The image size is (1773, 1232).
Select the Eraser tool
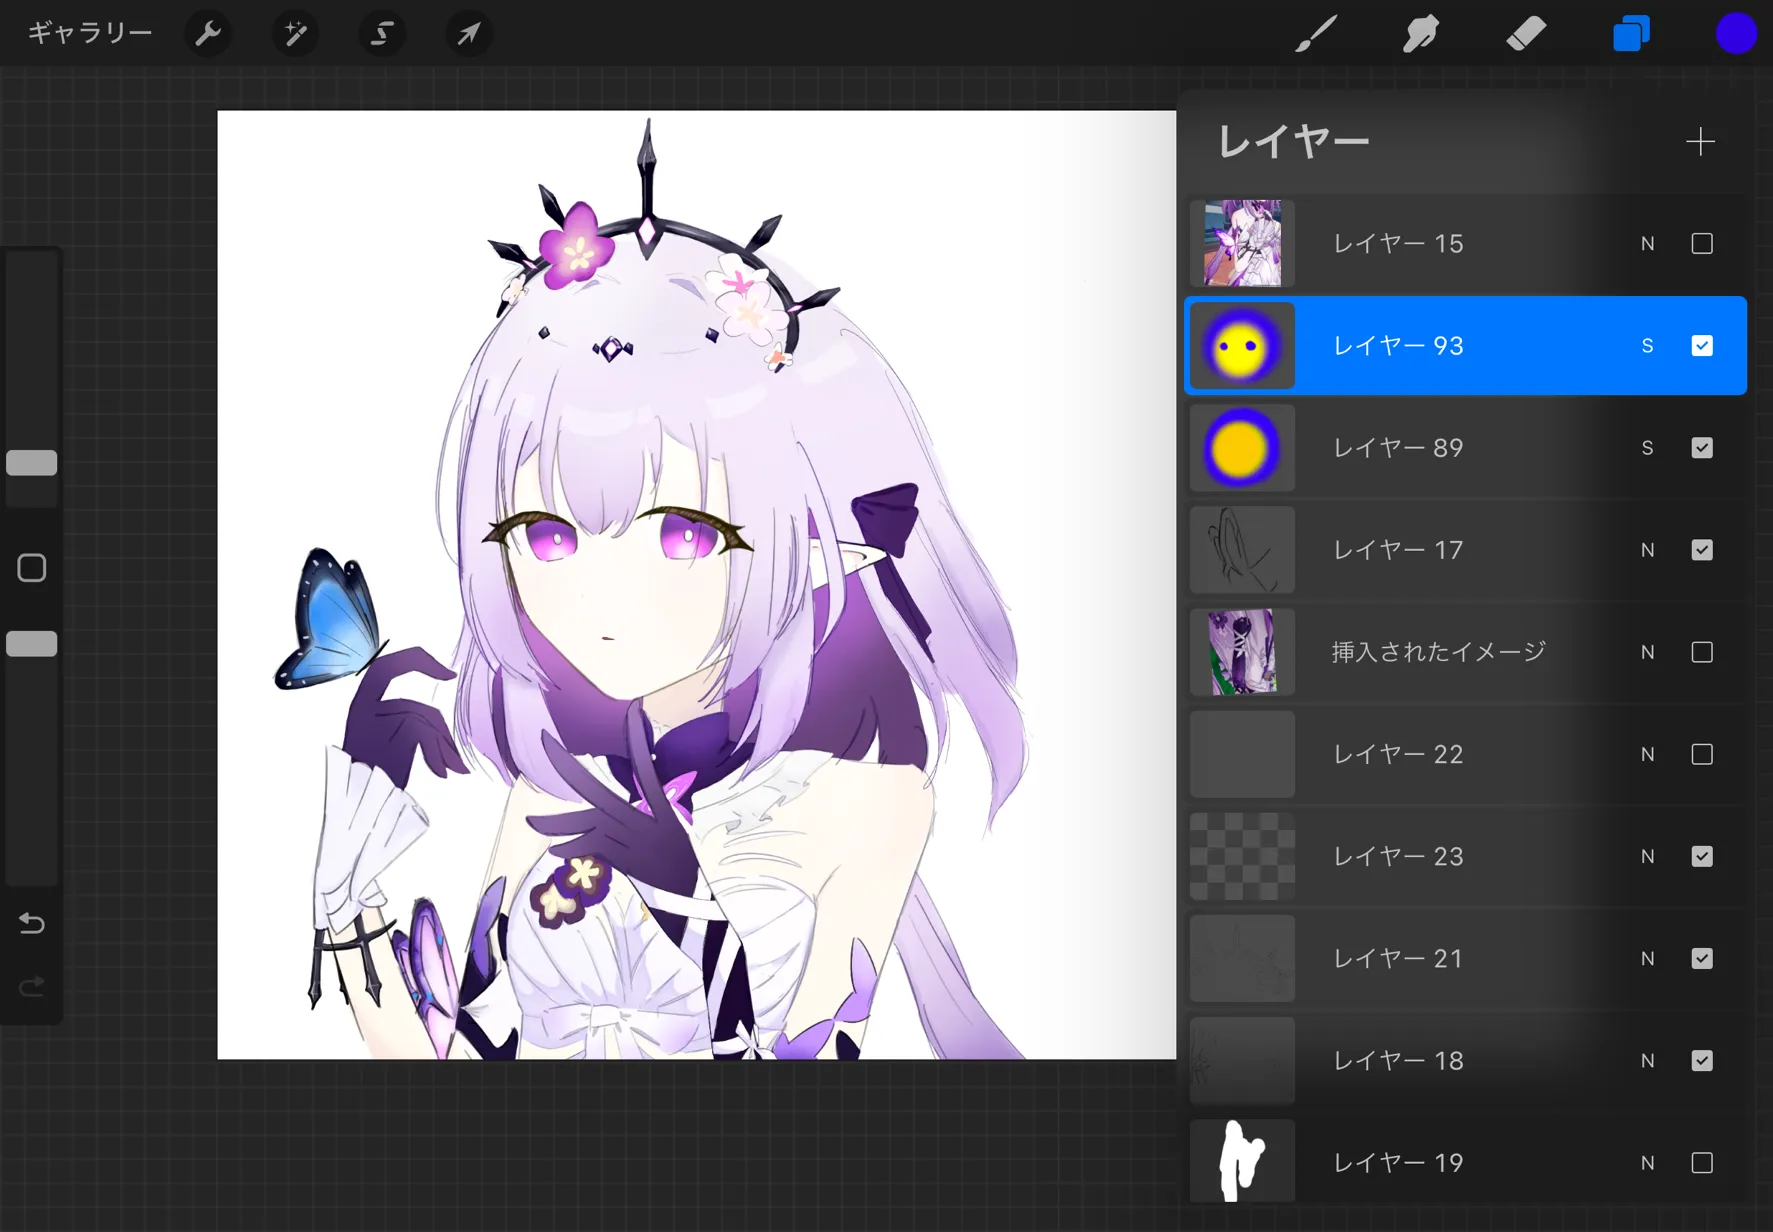tap(1526, 34)
